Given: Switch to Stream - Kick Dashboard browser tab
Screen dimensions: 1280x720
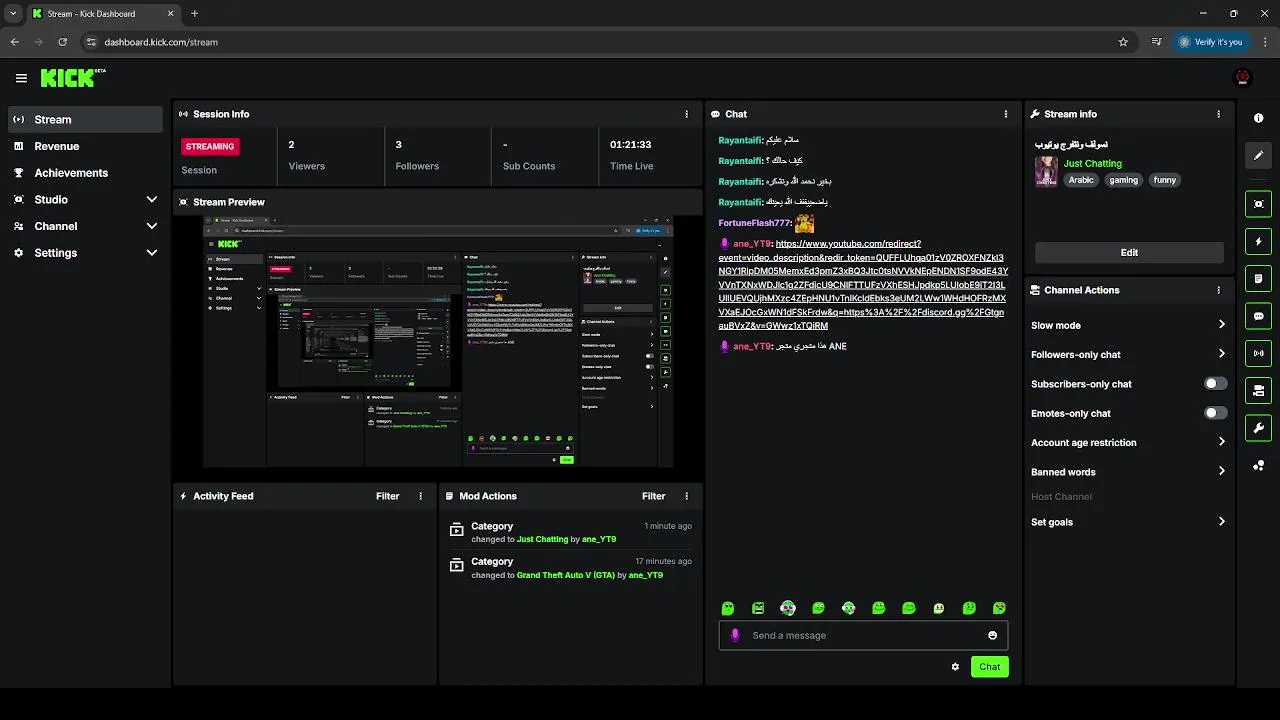Looking at the screenshot, I should coord(103,14).
